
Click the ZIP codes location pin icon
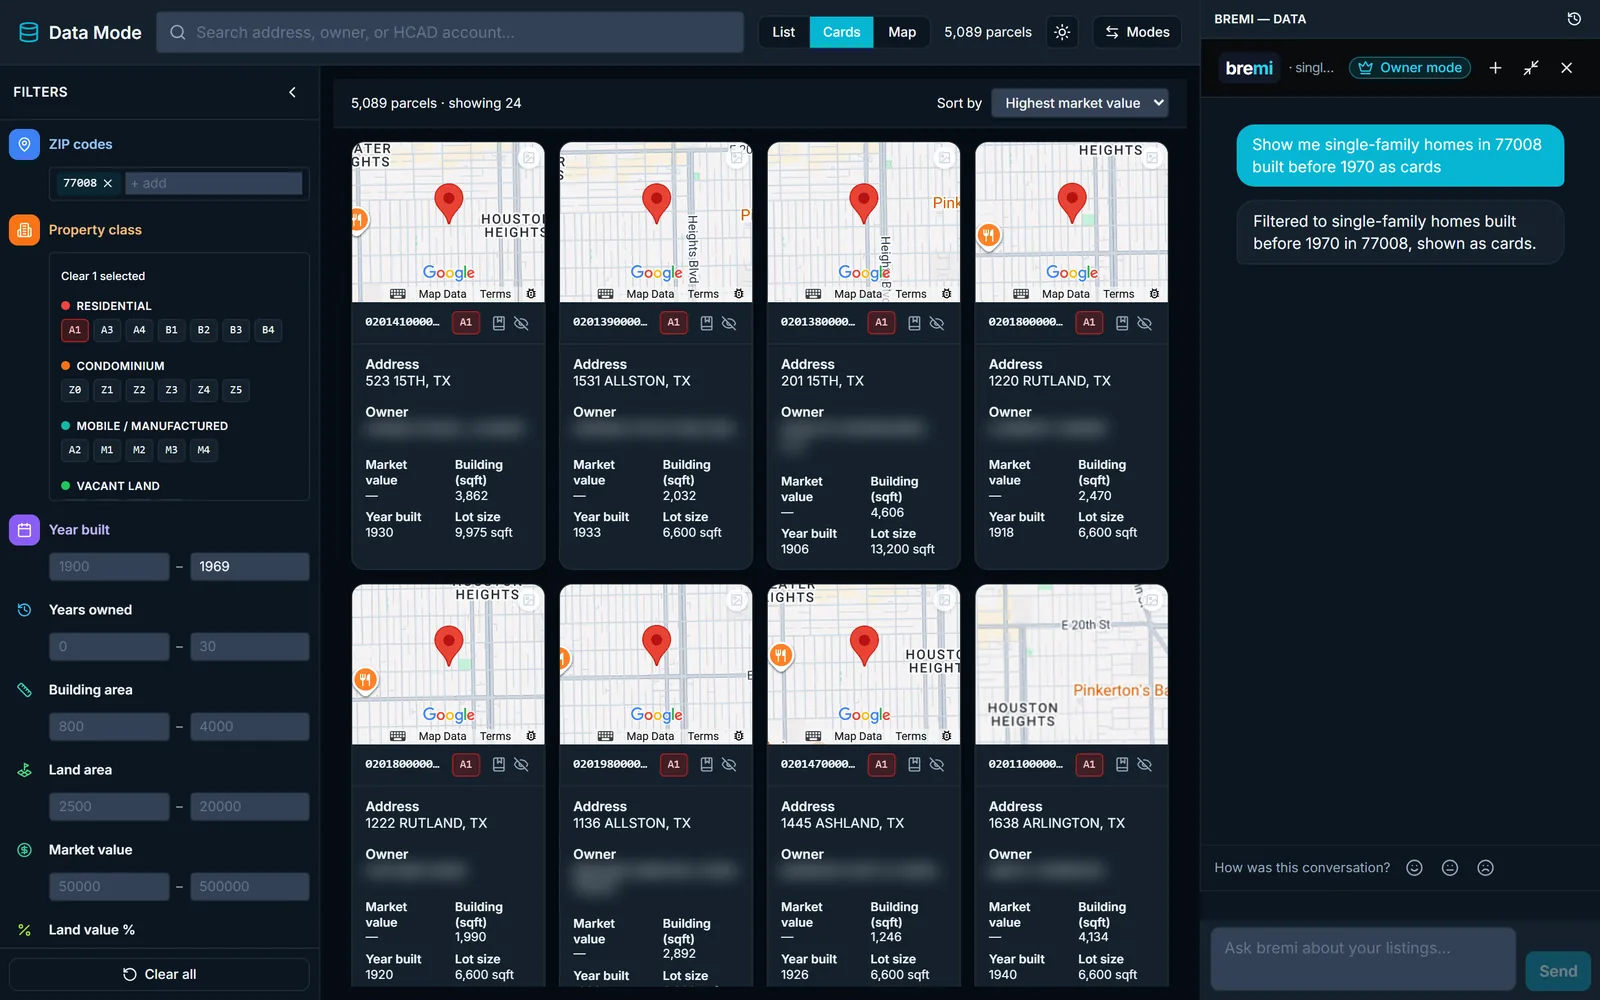tap(24, 144)
